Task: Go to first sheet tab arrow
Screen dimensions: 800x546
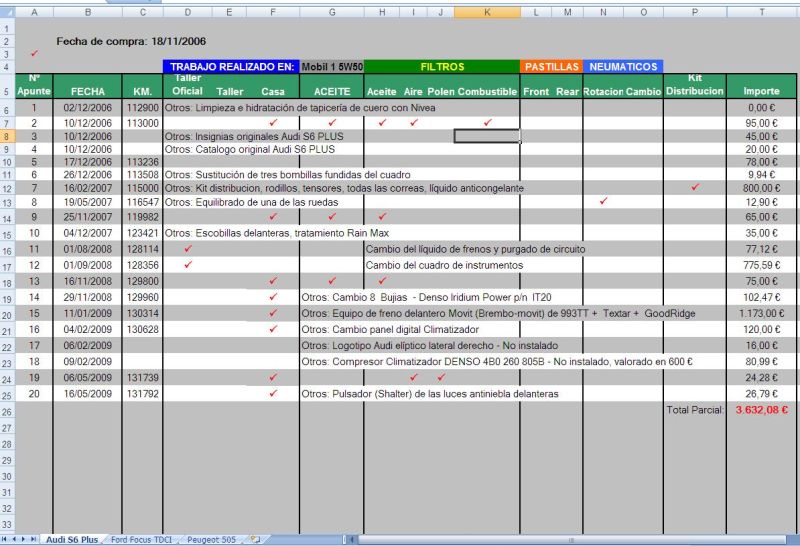Action: pos(4,539)
